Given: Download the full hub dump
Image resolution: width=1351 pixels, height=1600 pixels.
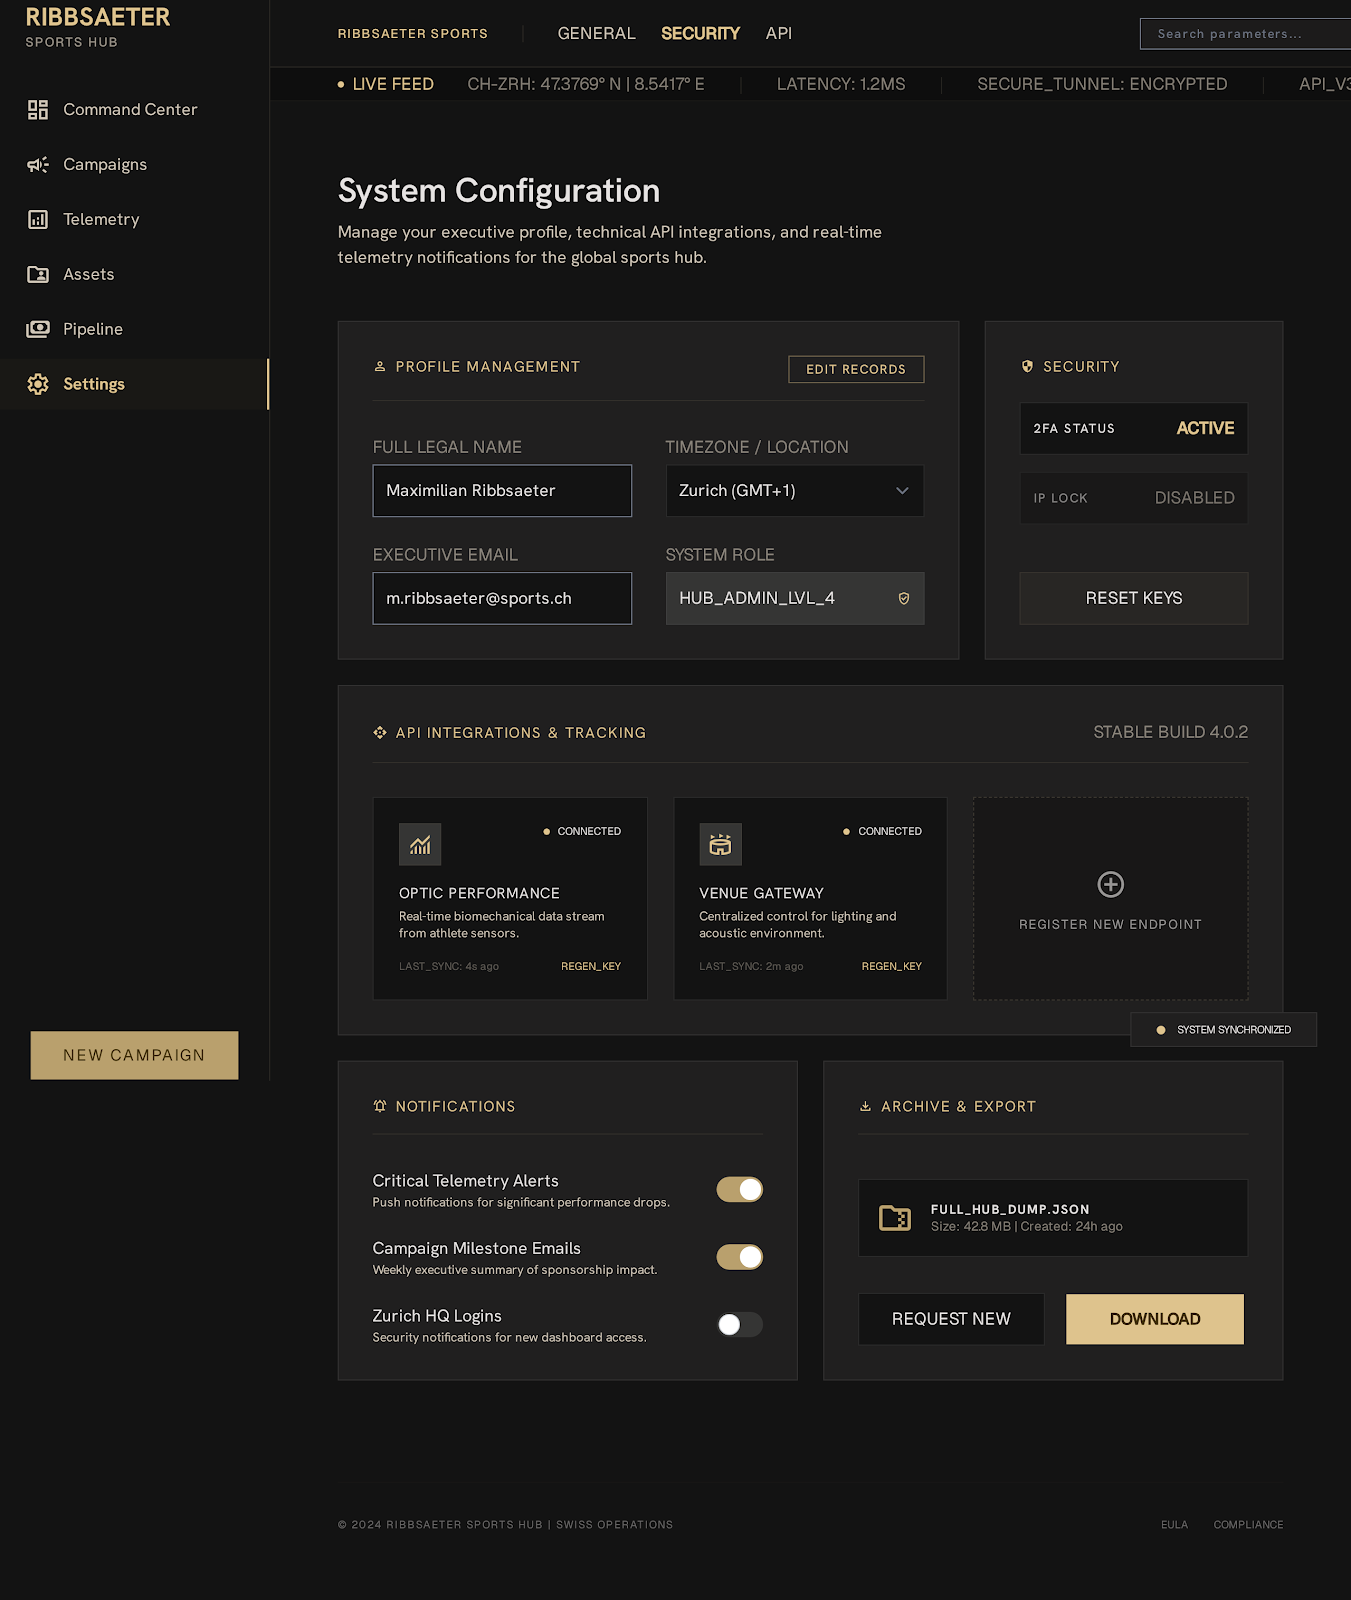Looking at the screenshot, I should click(x=1155, y=1319).
